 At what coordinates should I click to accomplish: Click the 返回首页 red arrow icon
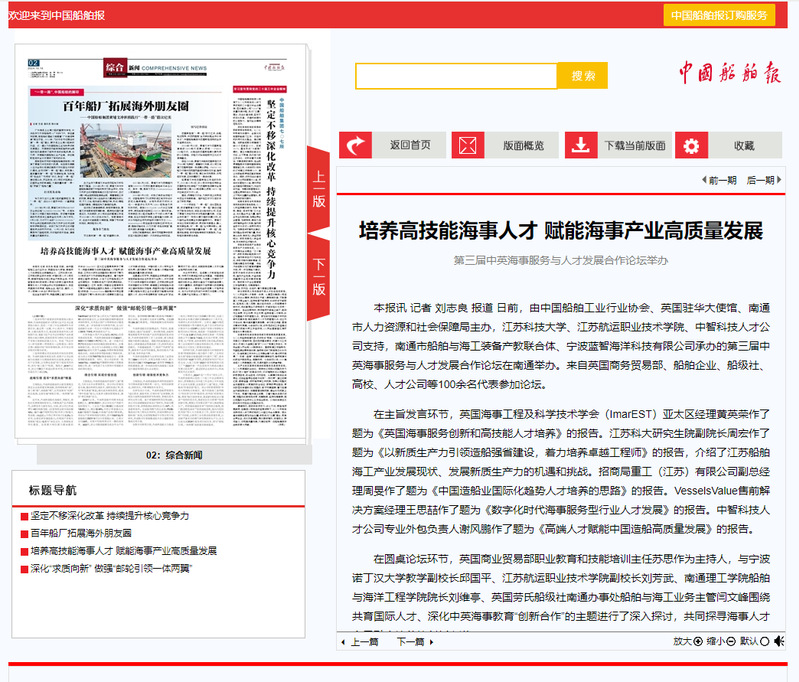point(357,145)
